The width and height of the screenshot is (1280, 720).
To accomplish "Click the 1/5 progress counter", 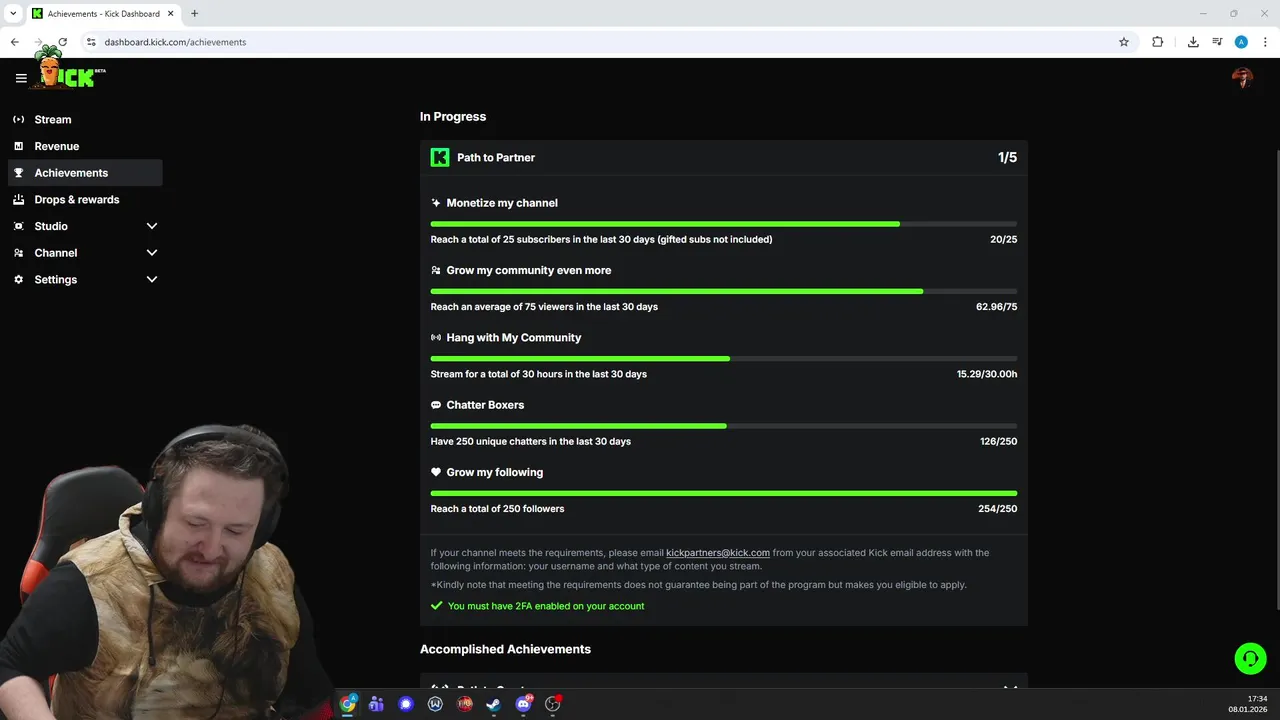I will click(x=1007, y=157).
